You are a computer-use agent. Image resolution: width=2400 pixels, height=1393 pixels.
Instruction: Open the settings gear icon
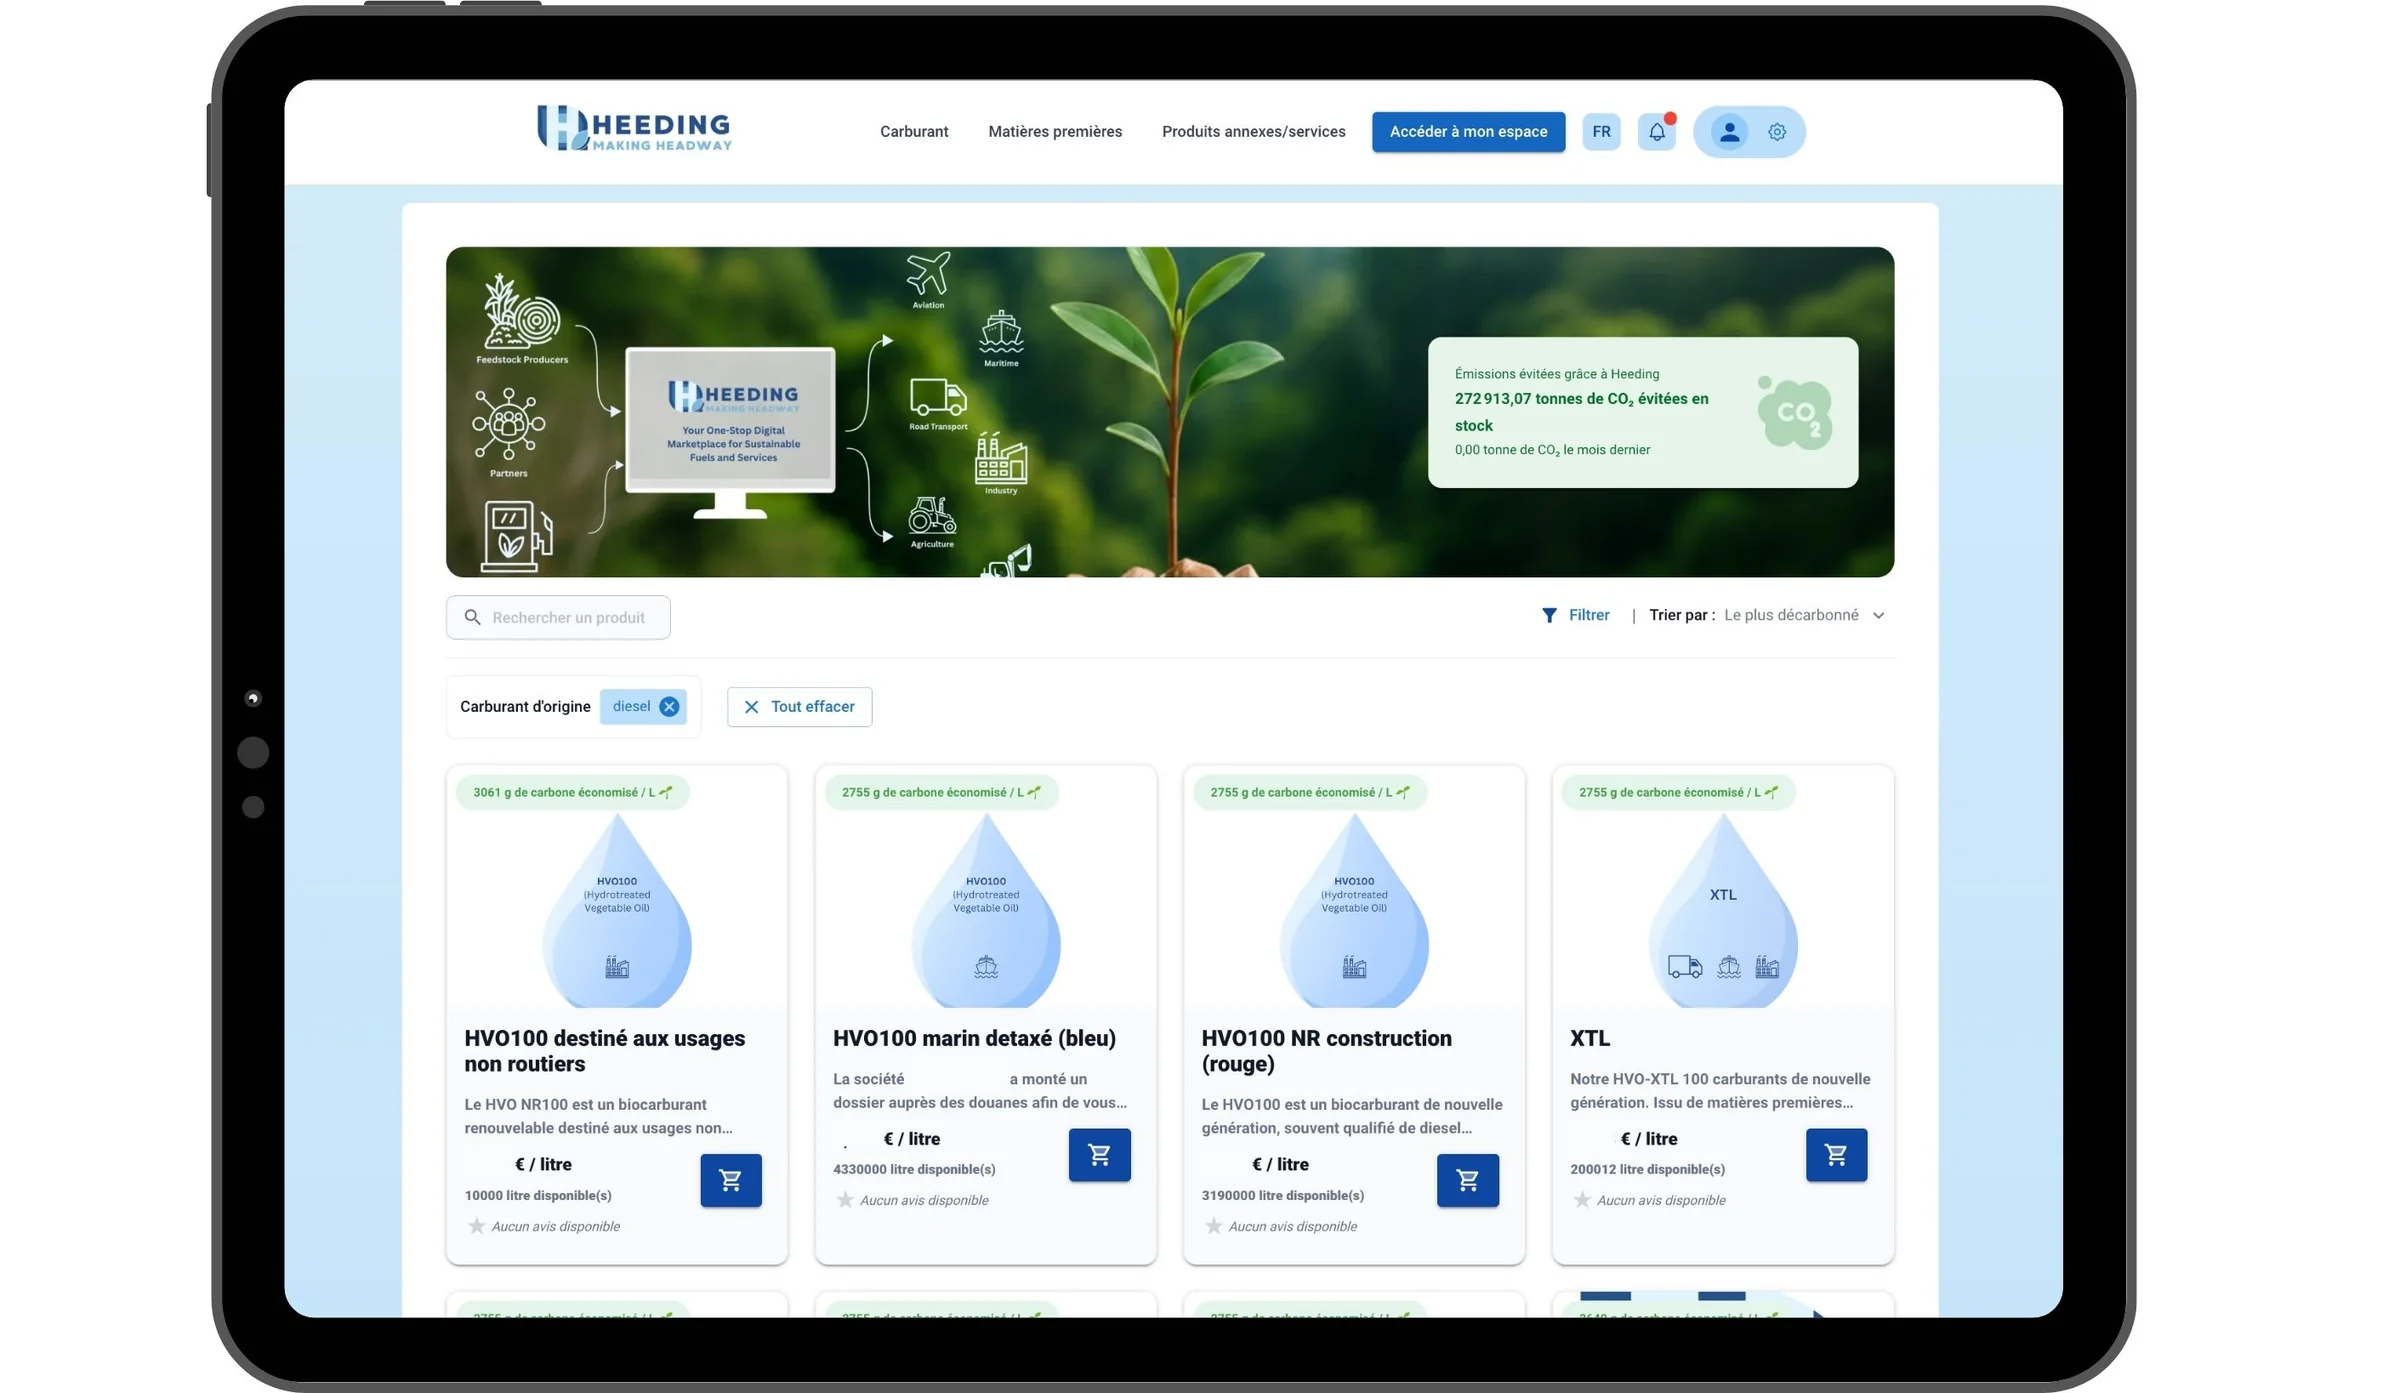1777,131
